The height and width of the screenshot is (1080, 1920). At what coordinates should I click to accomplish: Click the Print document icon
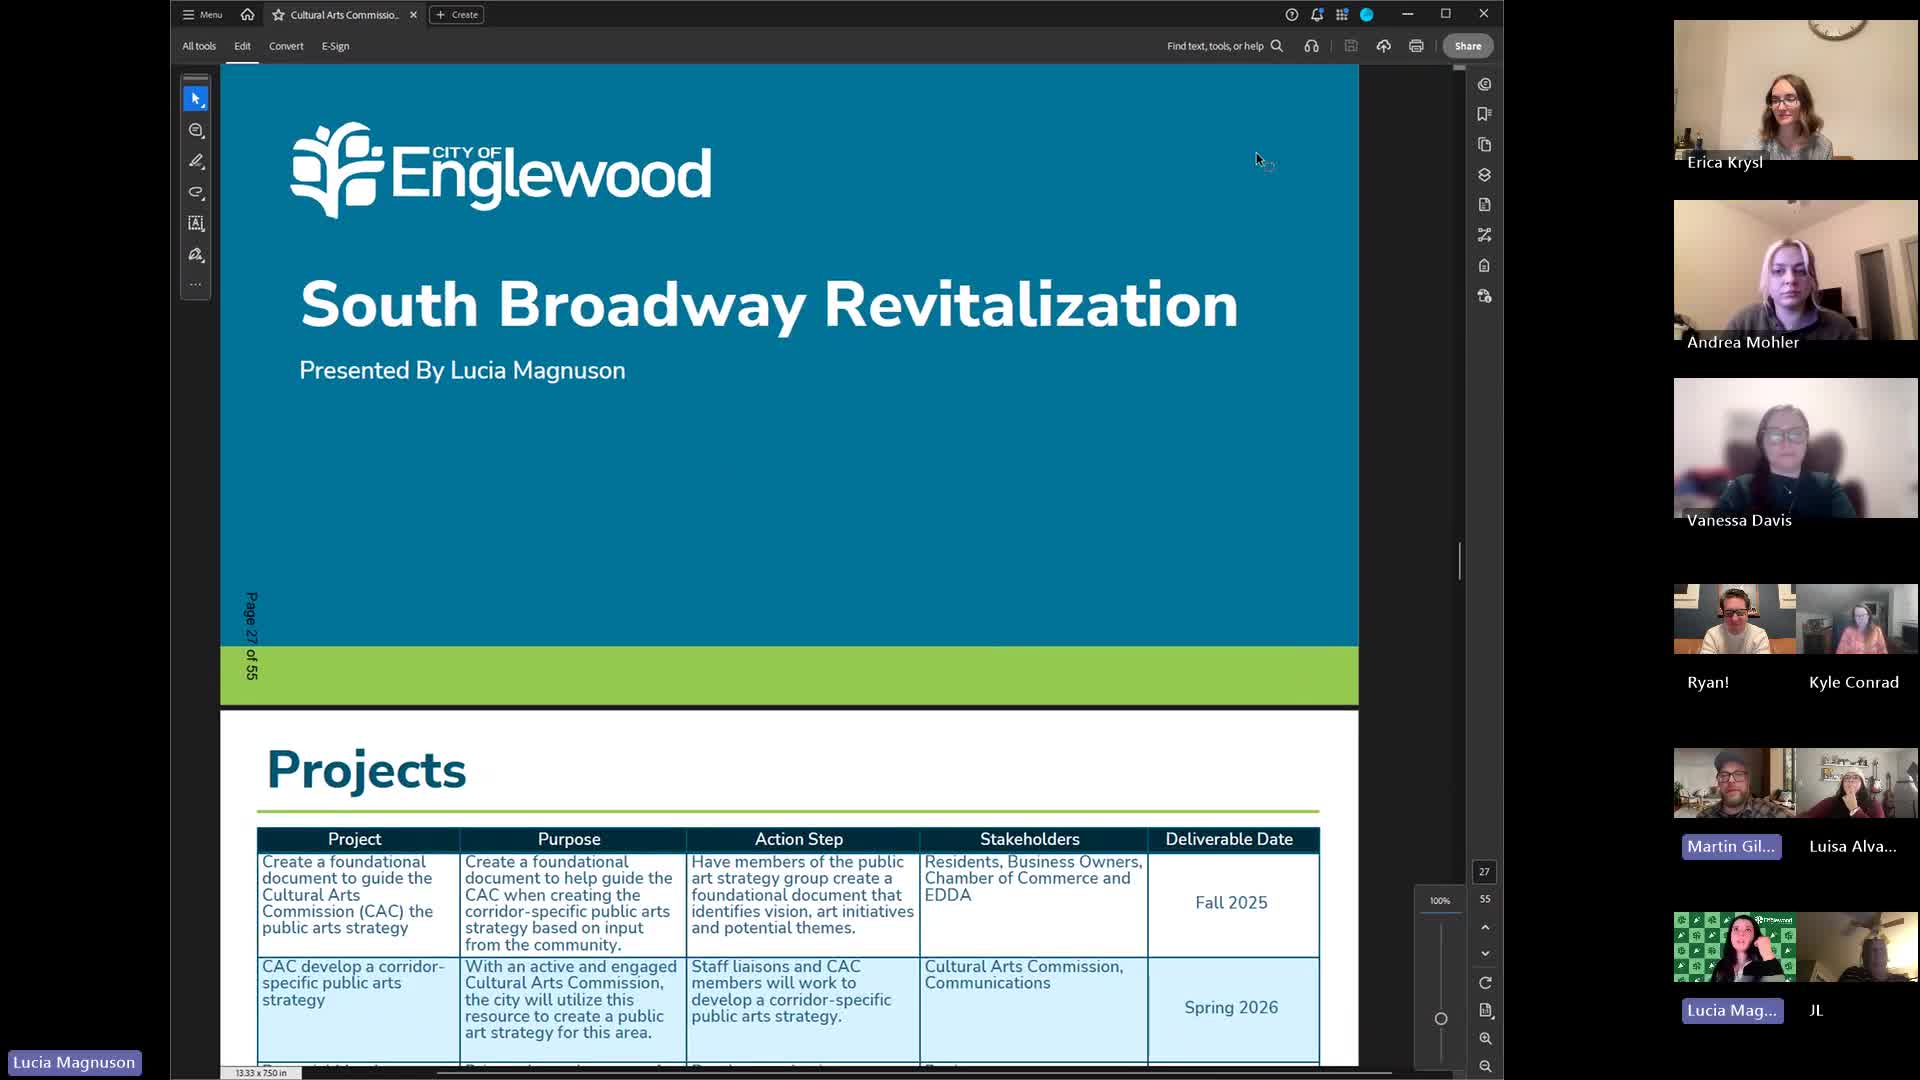pyautogui.click(x=1417, y=46)
